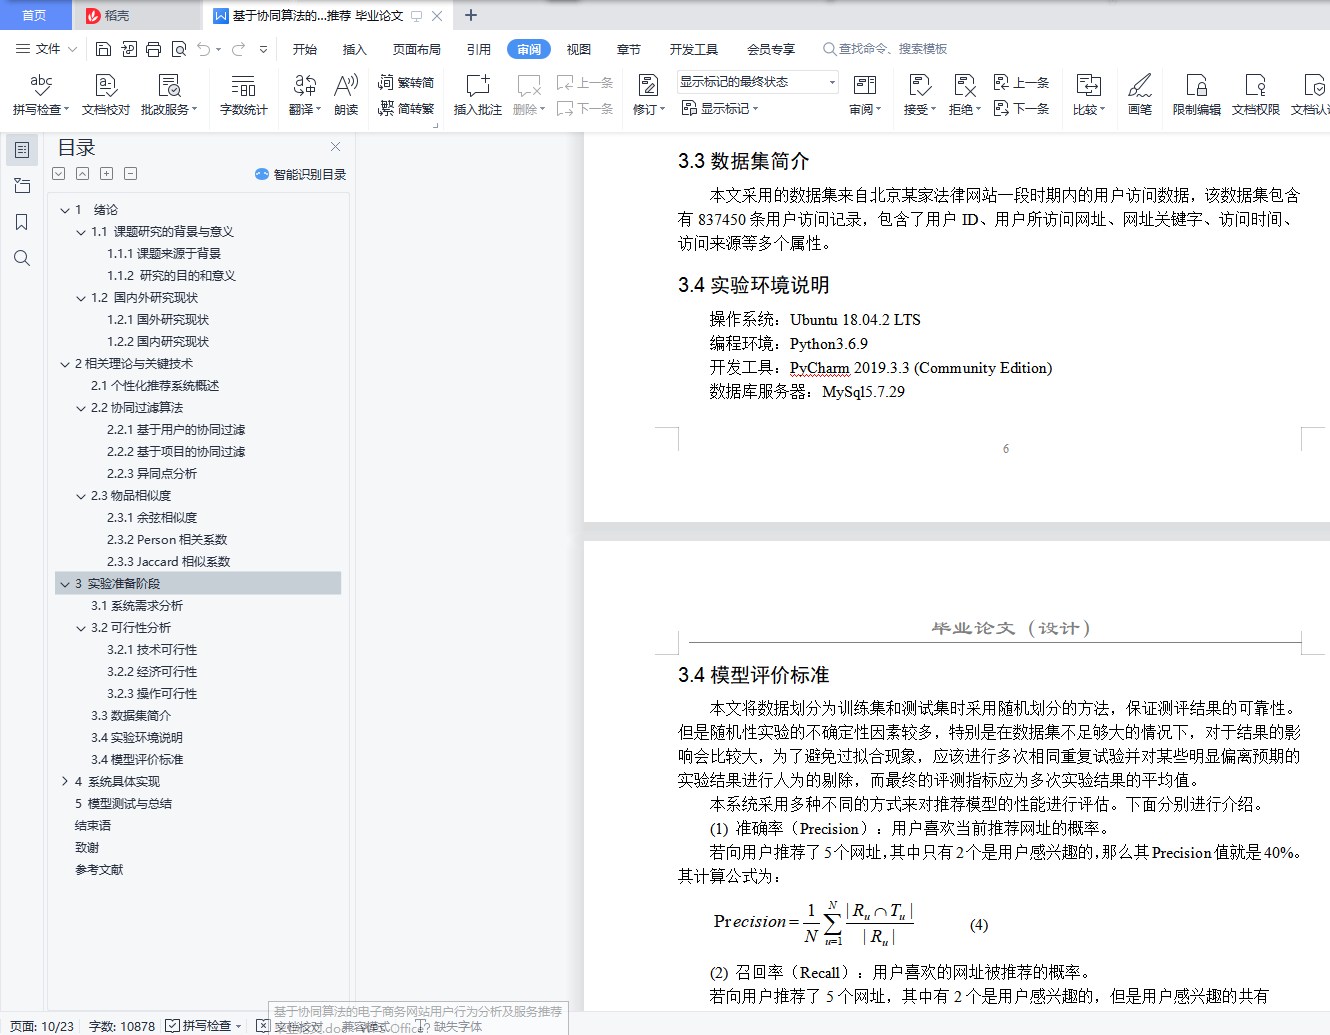Open the 开发工具 ribbon tab
1330x1035 pixels.
tap(694, 49)
